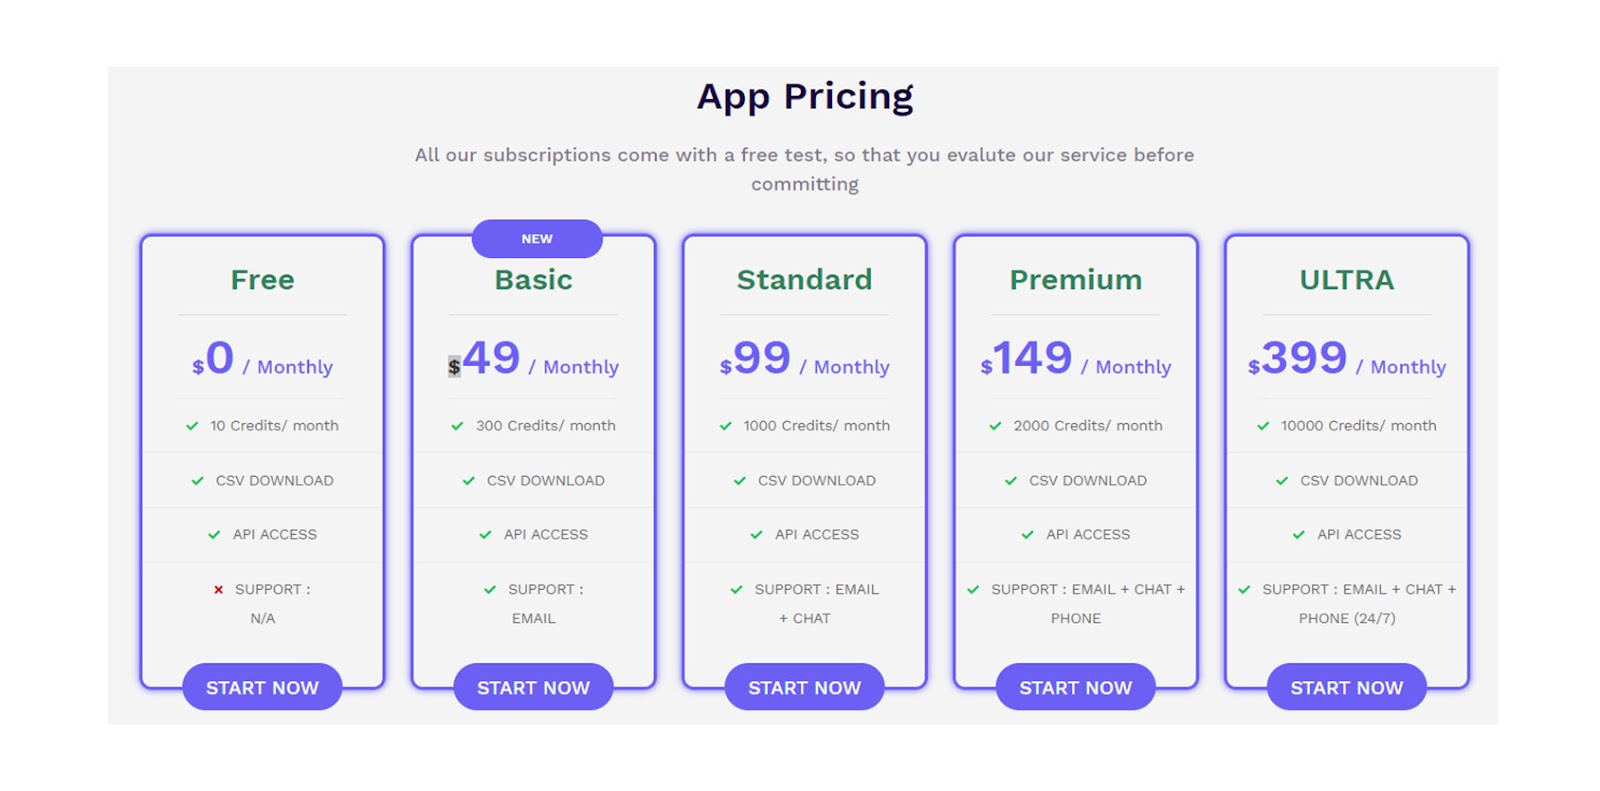
Task: Click checkmark beside 1000 Credits/ month
Action: click(725, 426)
